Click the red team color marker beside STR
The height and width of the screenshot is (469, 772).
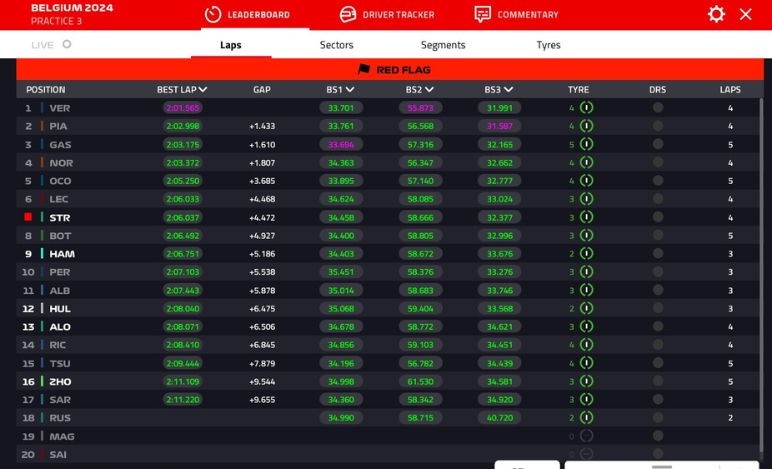click(28, 217)
